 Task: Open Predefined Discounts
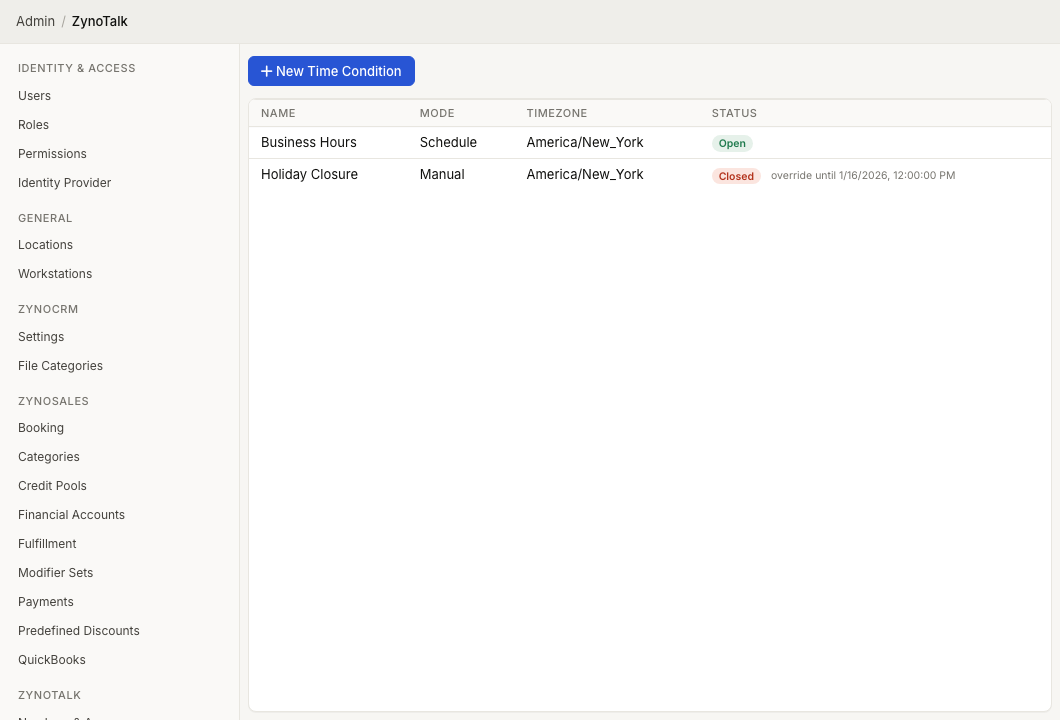click(x=78, y=631)
